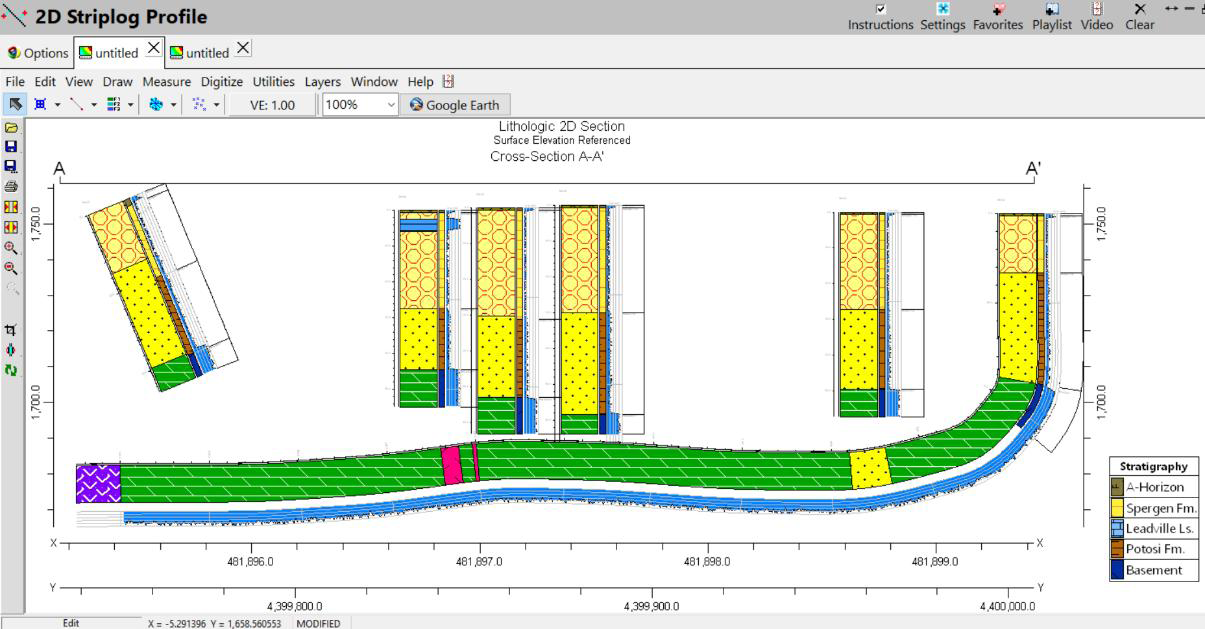The image size is (1205, 629).
Task: Add to Favorites with heart icon
Action: (x=997, y=9)
